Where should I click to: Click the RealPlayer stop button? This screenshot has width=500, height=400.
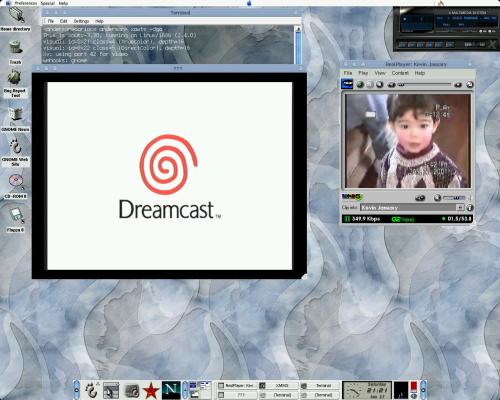pyautogui.click(x=380, y=85)
